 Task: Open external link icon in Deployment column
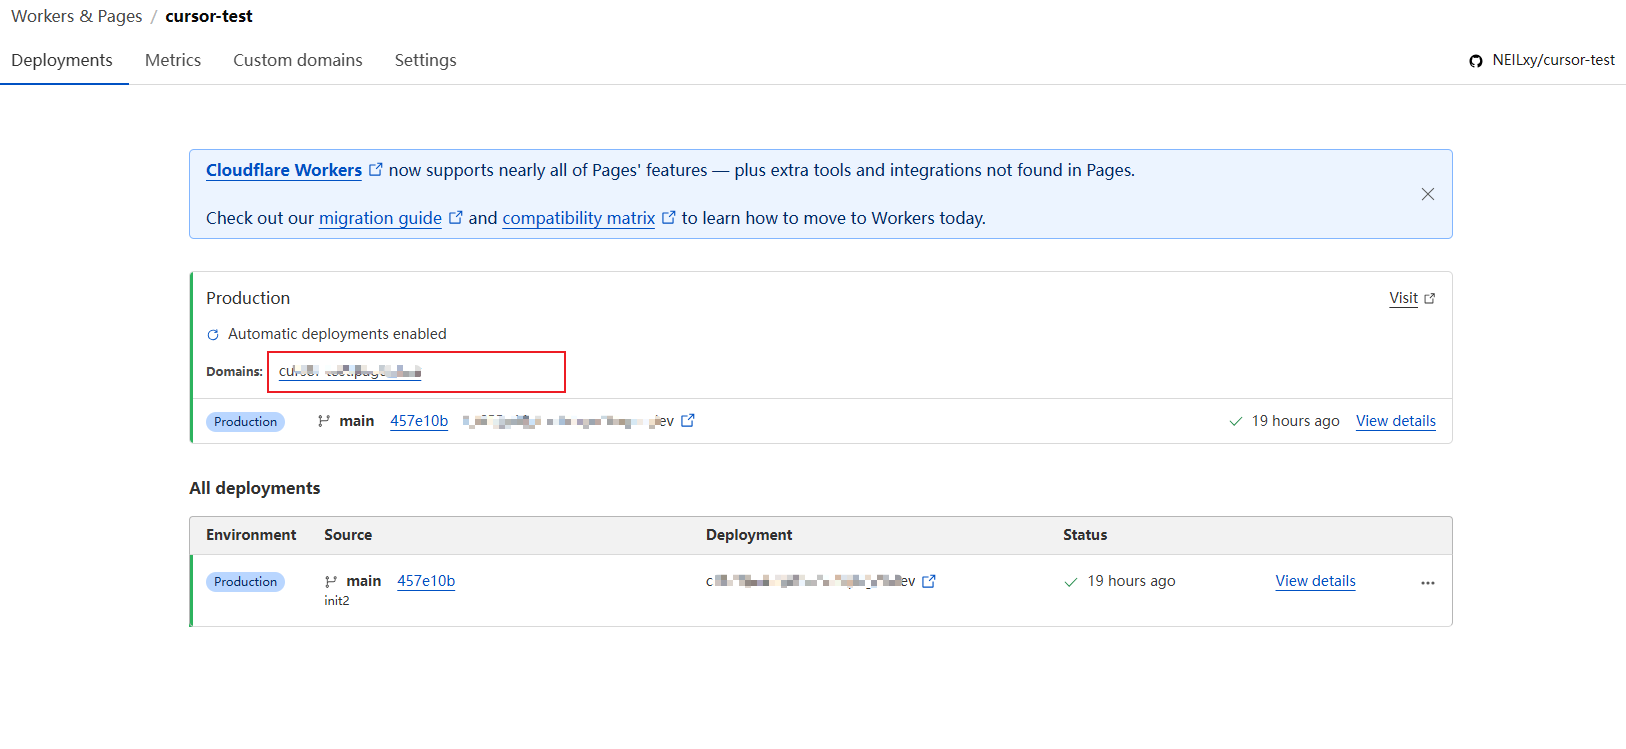(929, 581)
